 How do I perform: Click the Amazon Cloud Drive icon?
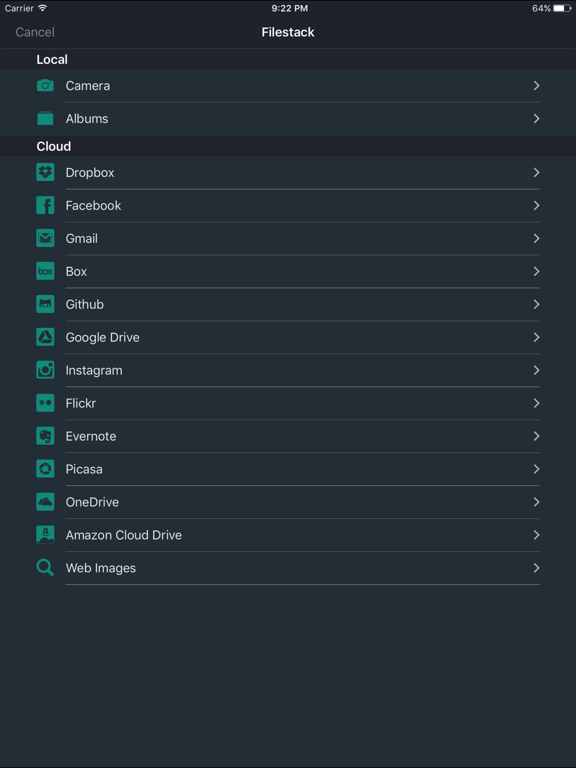(45, 534)
